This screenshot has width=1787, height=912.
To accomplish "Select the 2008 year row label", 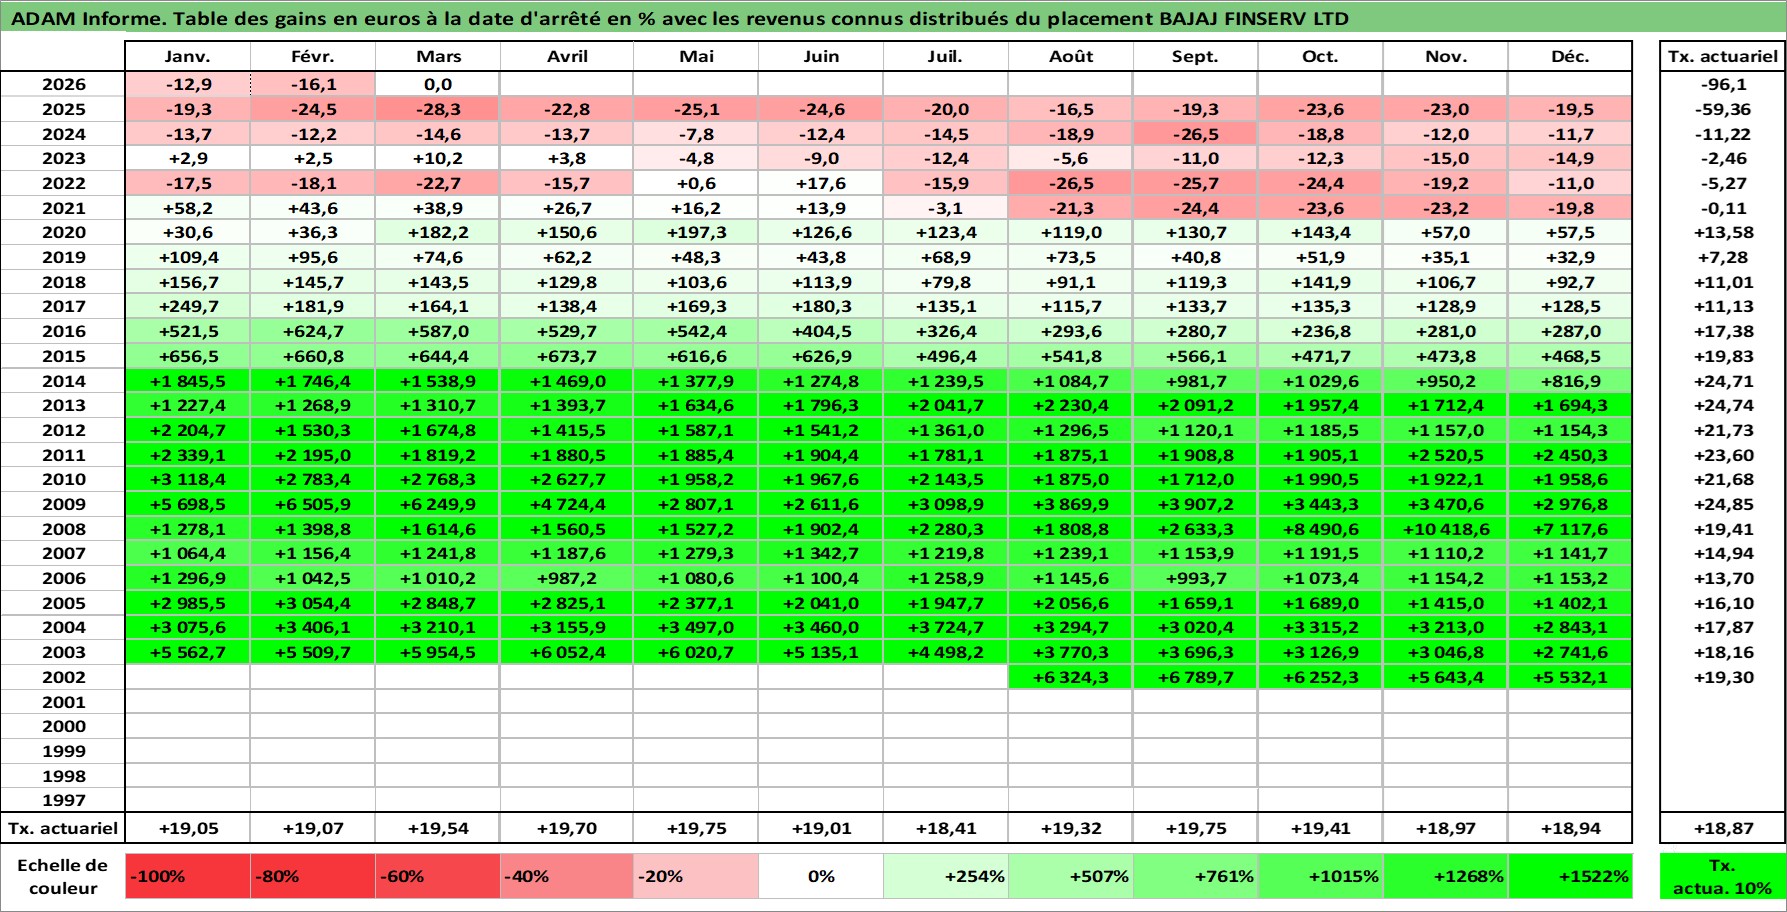I will point(63,529).
